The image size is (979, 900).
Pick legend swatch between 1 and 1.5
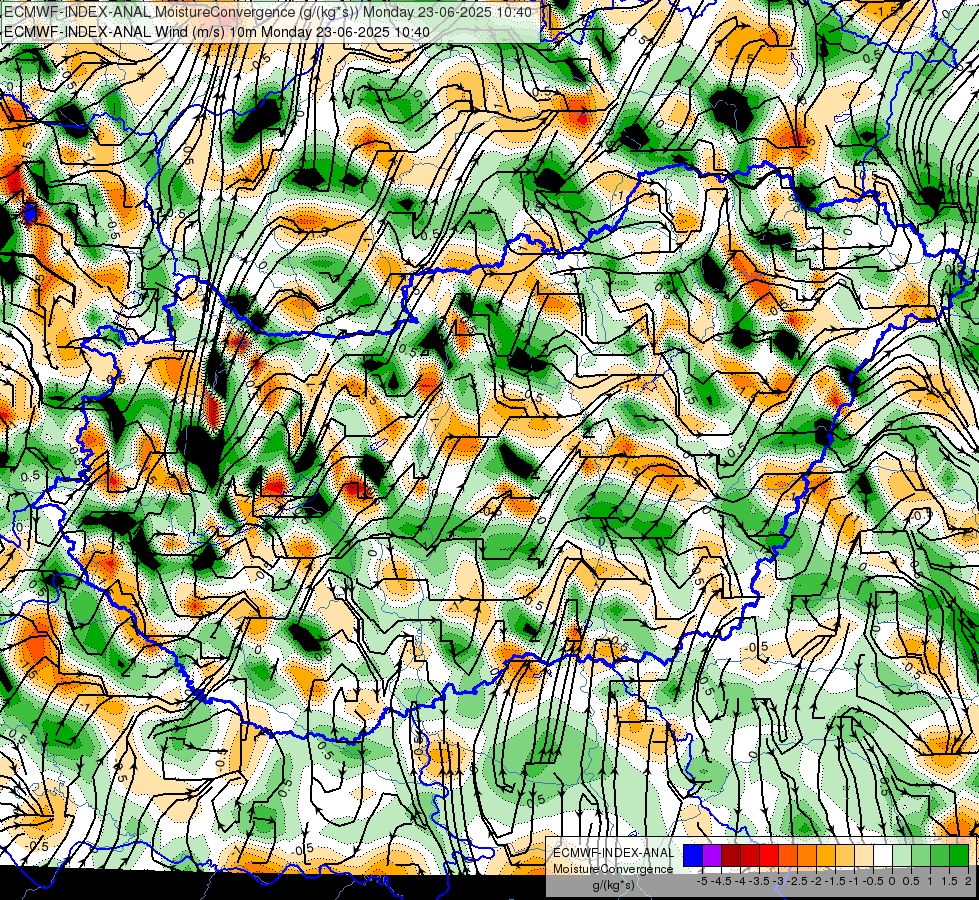(940, 855)
